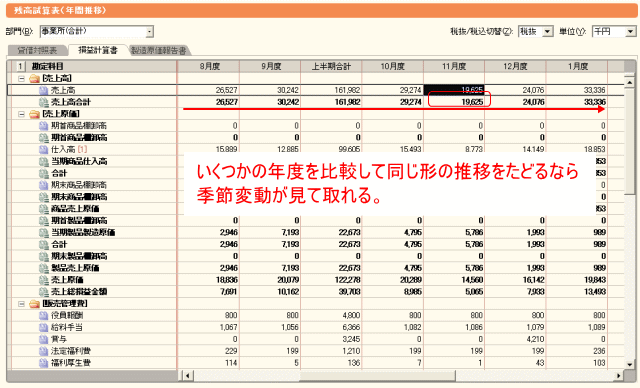The height and width of the screenshot is (388, 640).
Task: Click the 11月度 column header
Action: coord(454,66)
